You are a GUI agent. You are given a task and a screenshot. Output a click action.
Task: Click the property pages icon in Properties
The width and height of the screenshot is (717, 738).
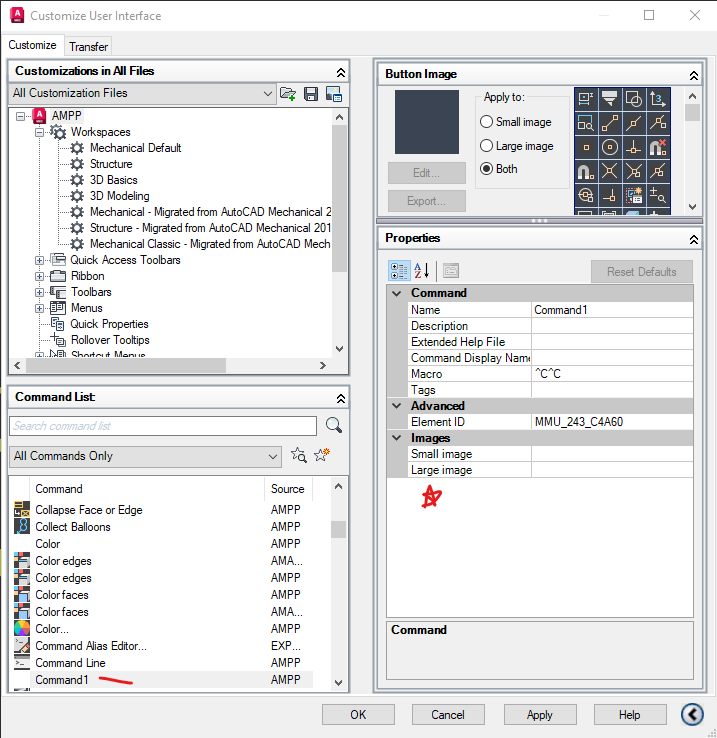click(451, 271)
